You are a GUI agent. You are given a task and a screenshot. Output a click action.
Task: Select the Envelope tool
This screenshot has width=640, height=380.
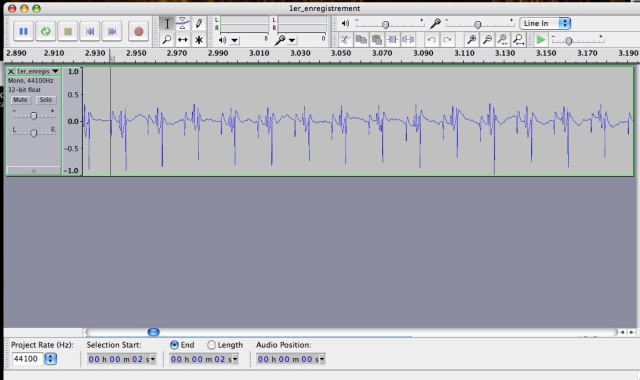point(182,23)
